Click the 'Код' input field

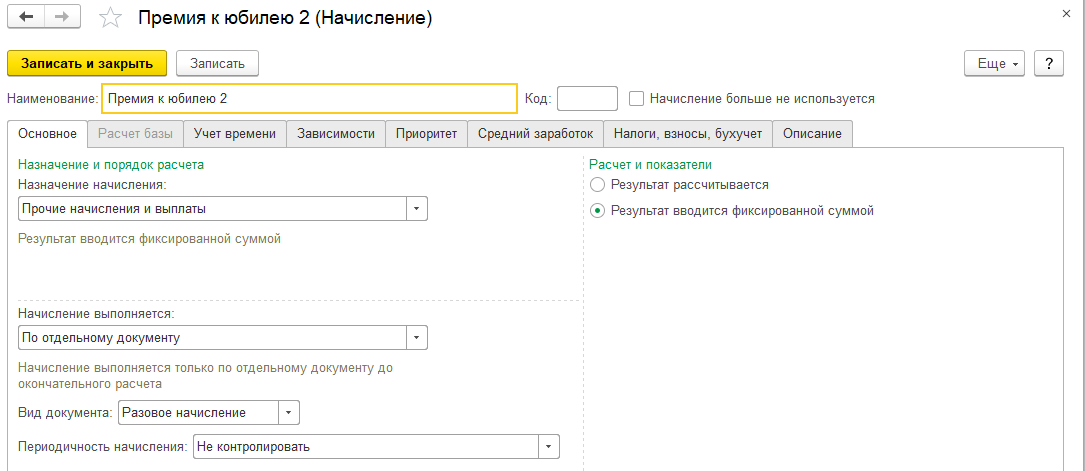point(587,99)
